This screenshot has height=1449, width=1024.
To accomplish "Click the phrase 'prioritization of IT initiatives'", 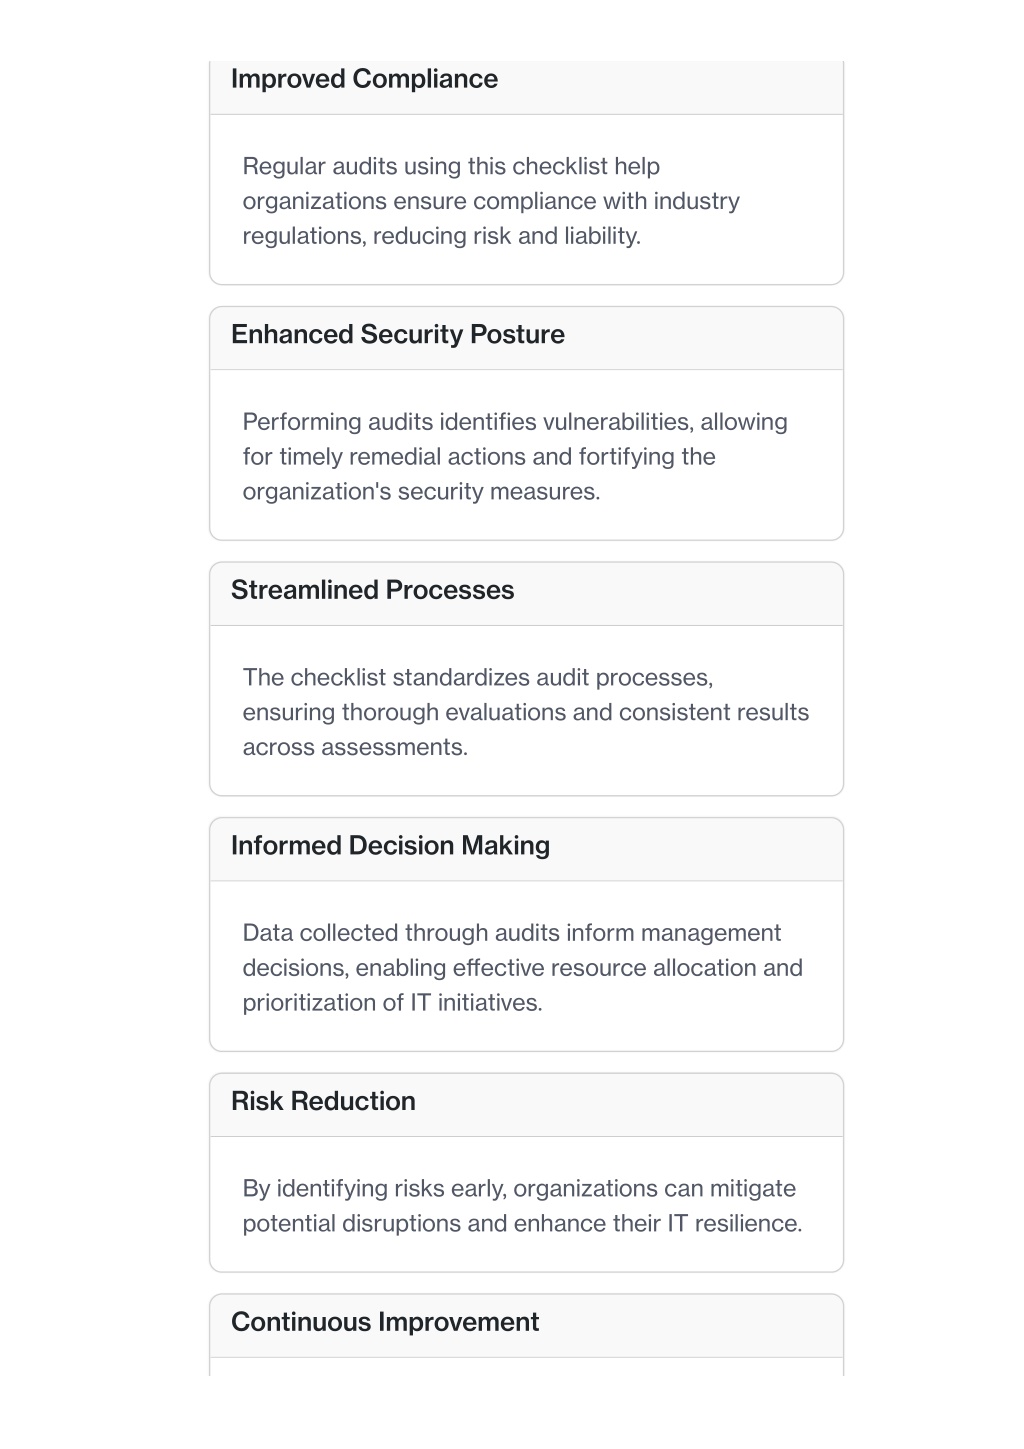I will point(390,1003).
